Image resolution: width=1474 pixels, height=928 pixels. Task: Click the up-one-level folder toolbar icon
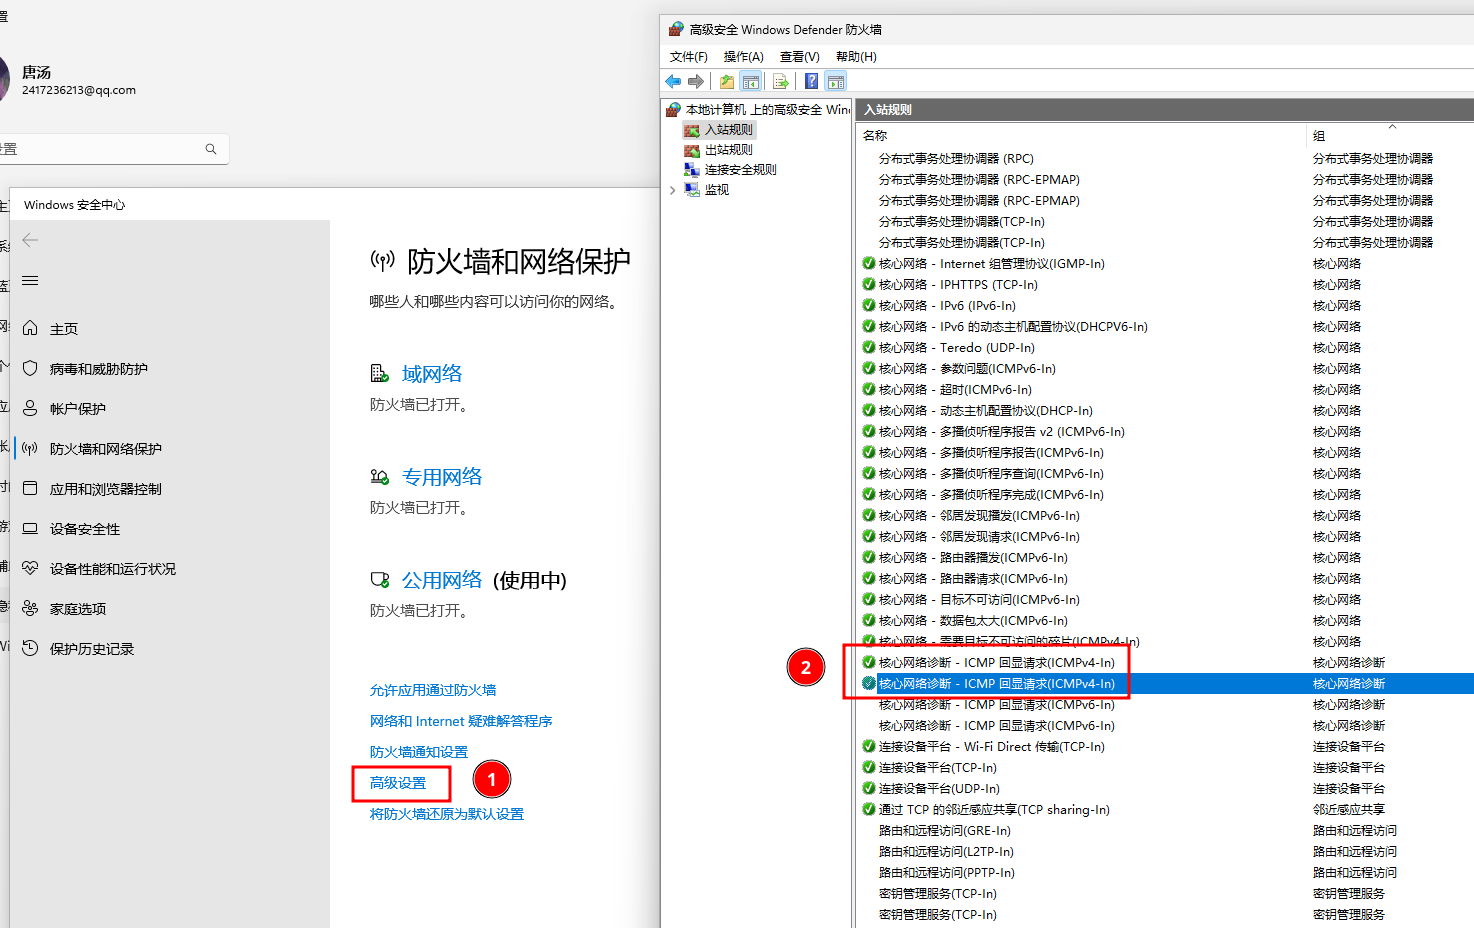pos(727,82)
